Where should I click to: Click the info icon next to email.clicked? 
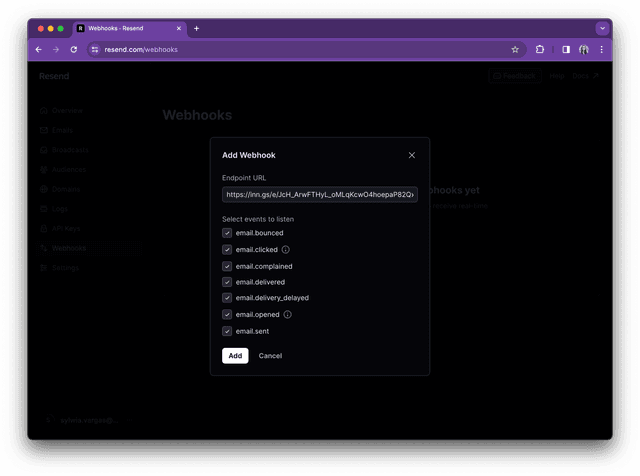[x=286, y=249]
